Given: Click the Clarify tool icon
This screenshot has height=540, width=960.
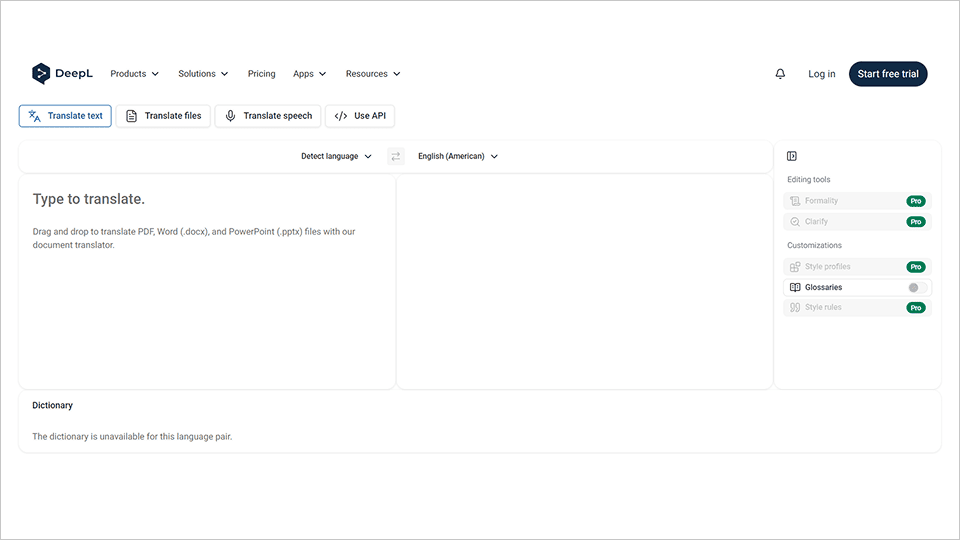Looking at the screenshot, I should 795,222.
